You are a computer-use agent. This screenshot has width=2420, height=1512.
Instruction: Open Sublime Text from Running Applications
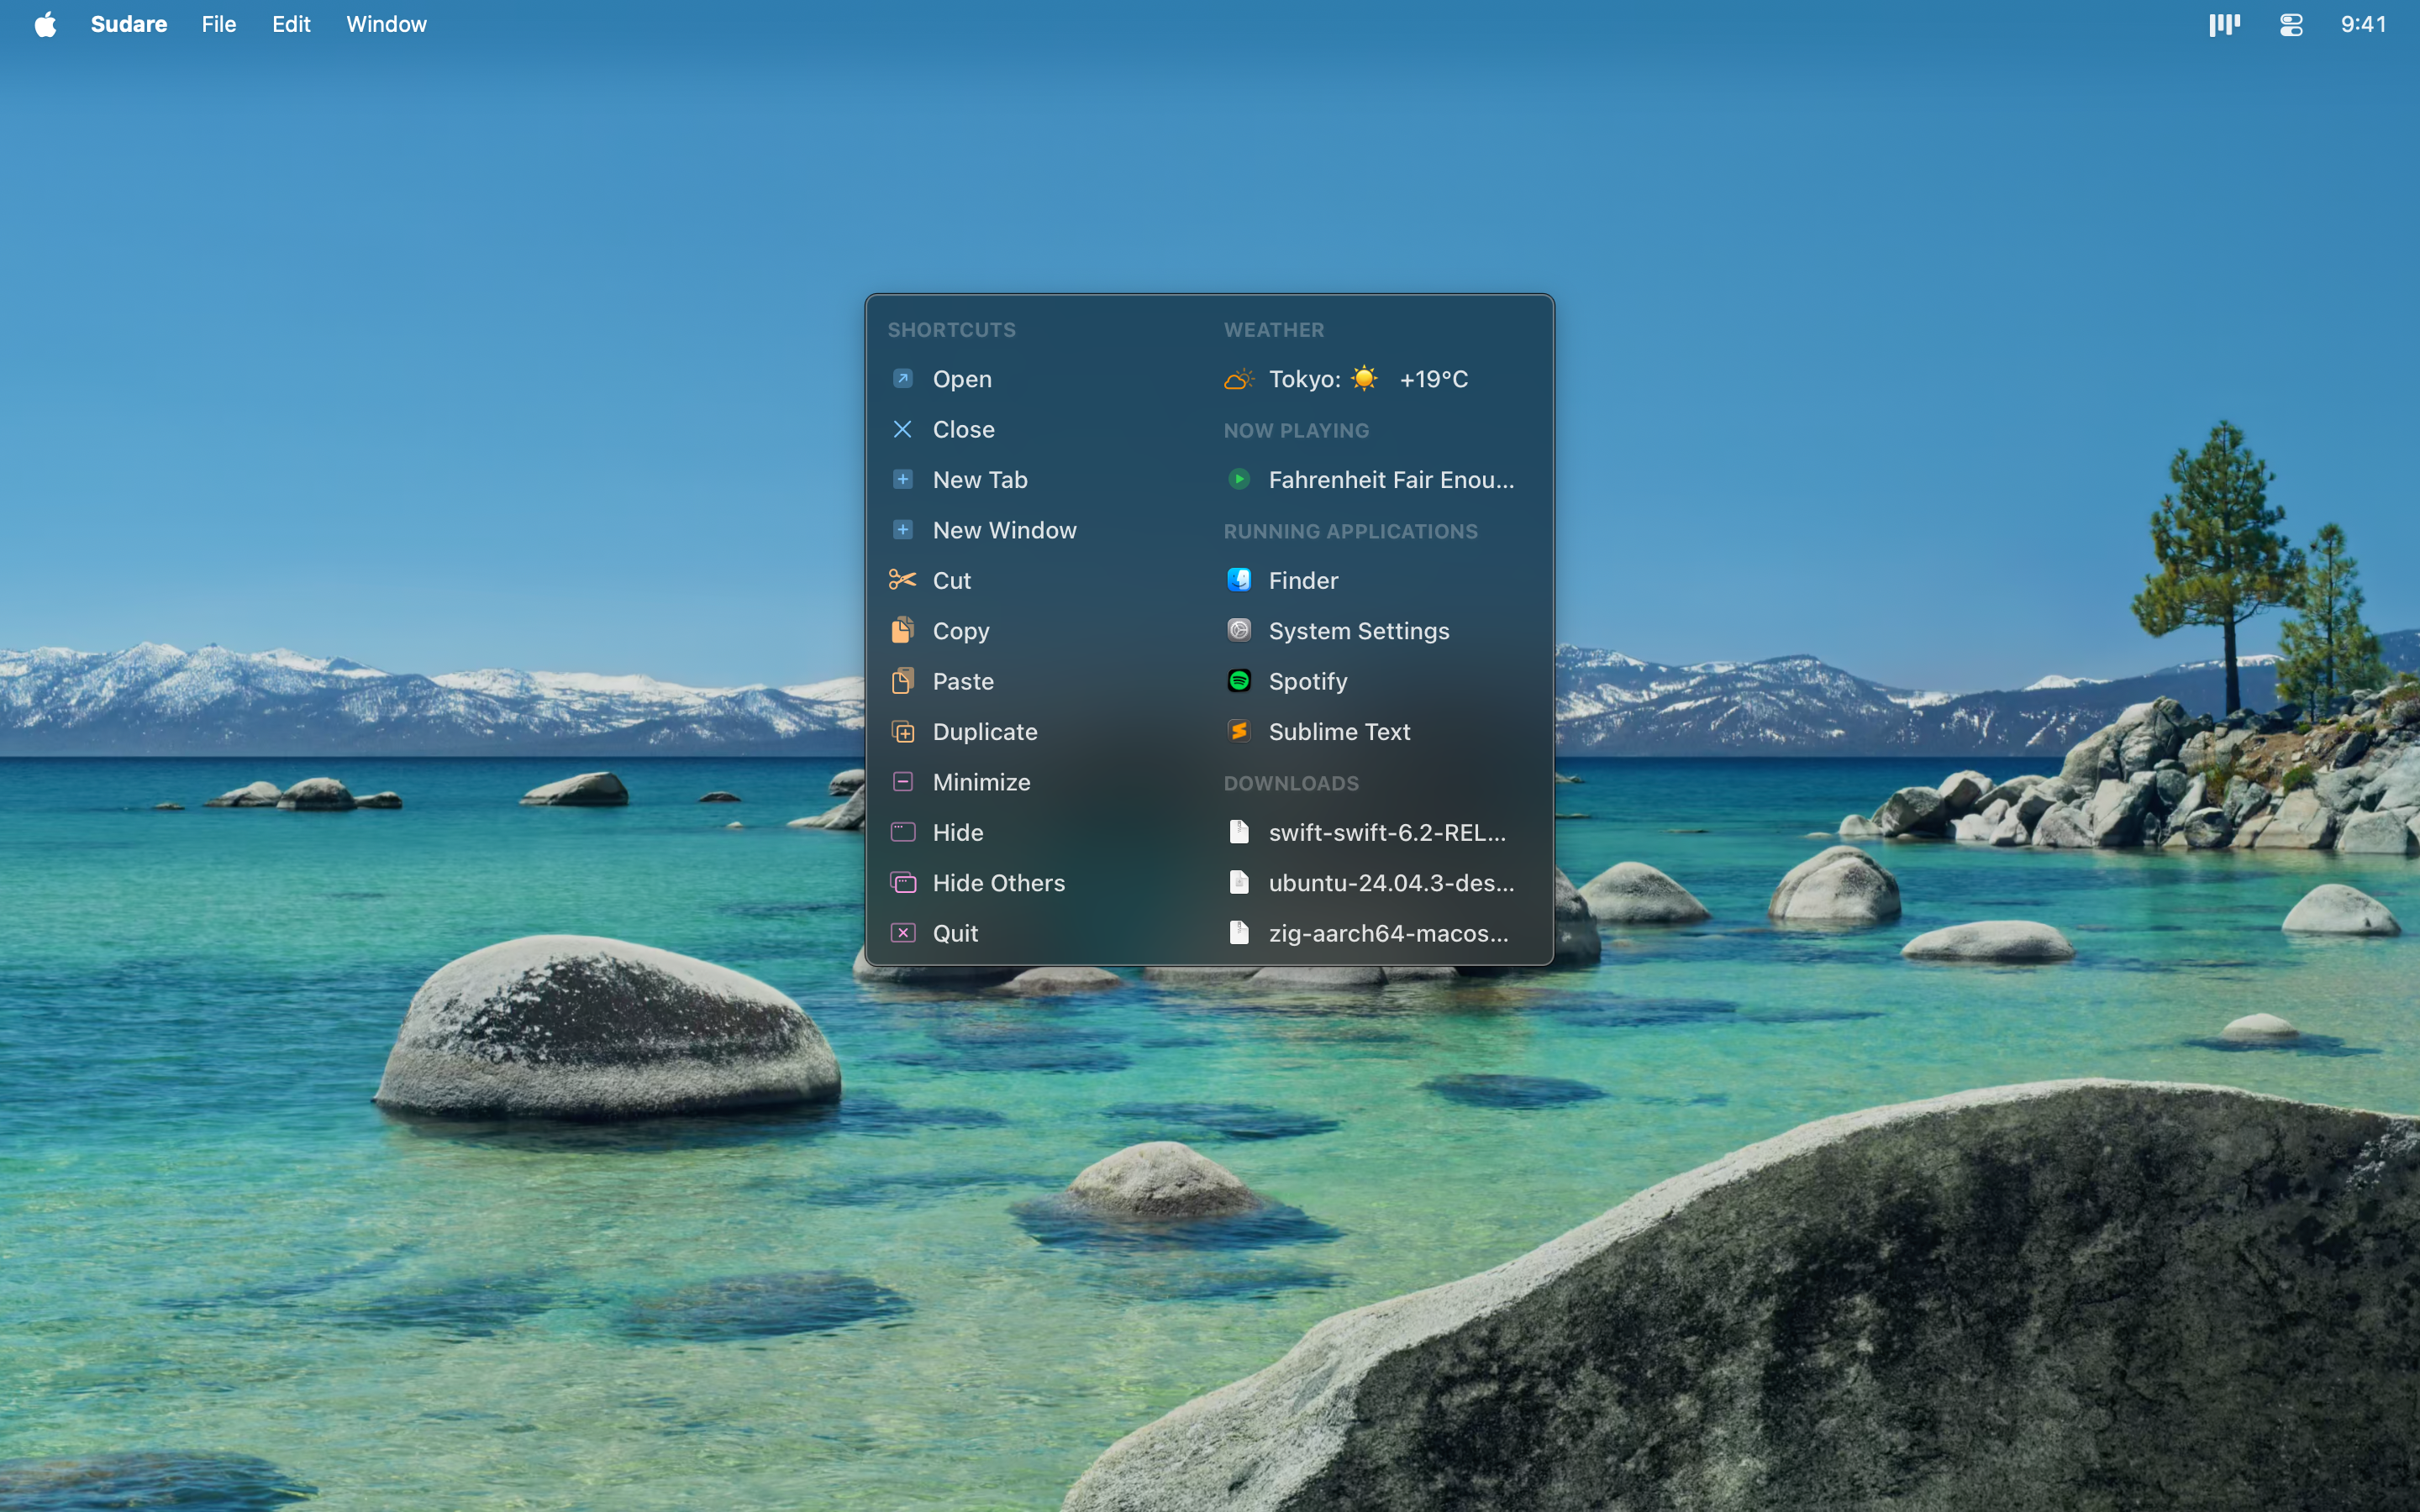(1339, 731)
